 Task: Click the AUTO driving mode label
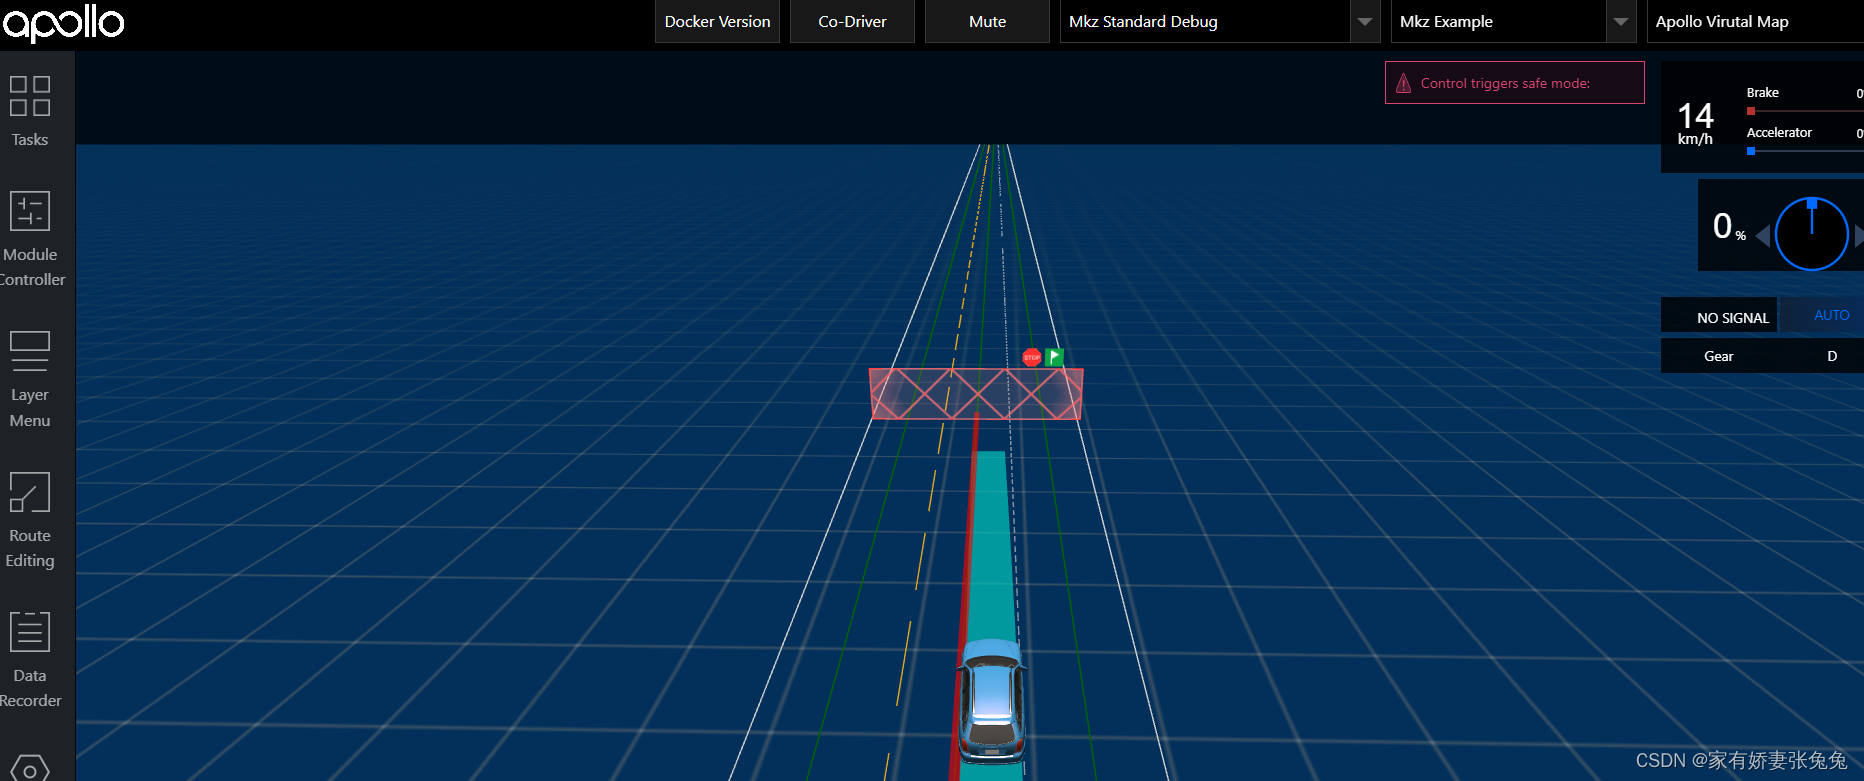coord(1831,315)
